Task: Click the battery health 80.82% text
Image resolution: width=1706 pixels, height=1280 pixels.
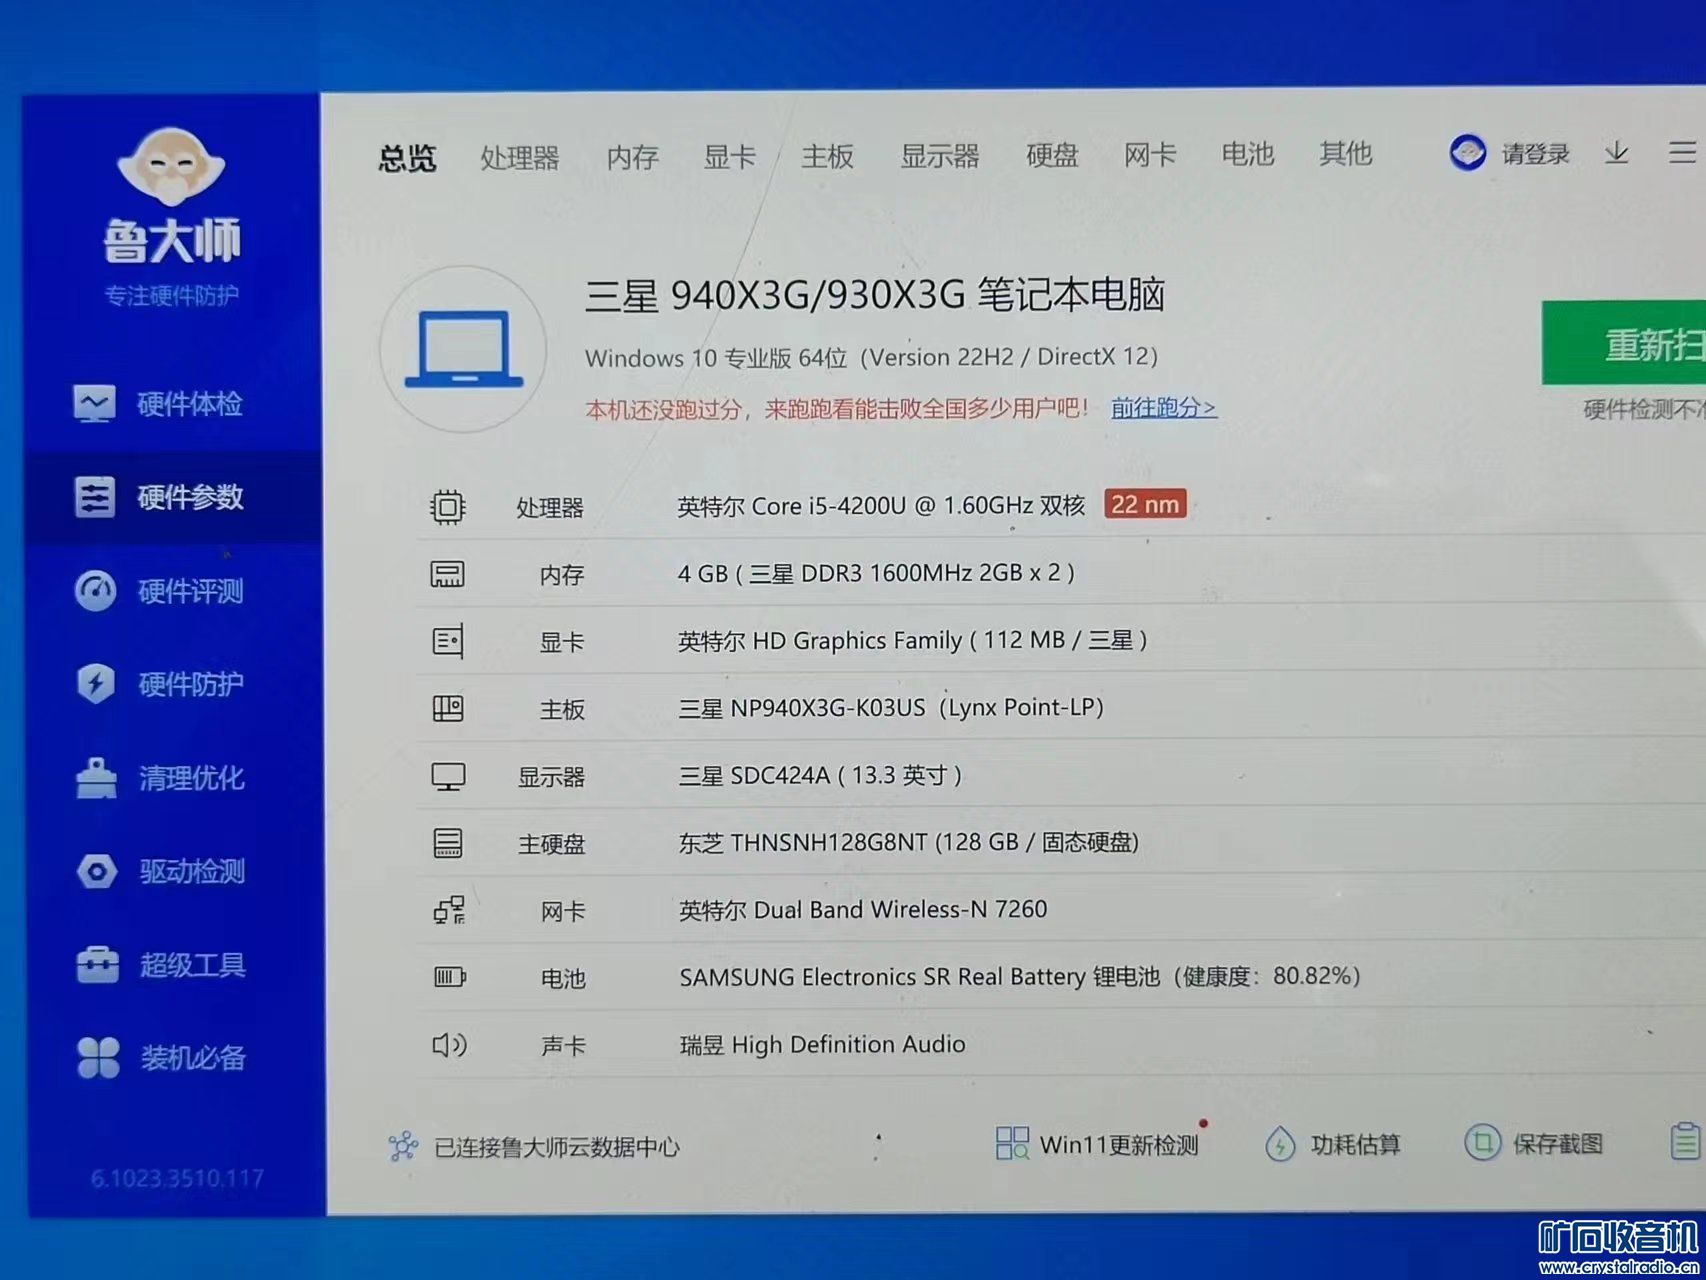Action: click(x=1020, y=976)
